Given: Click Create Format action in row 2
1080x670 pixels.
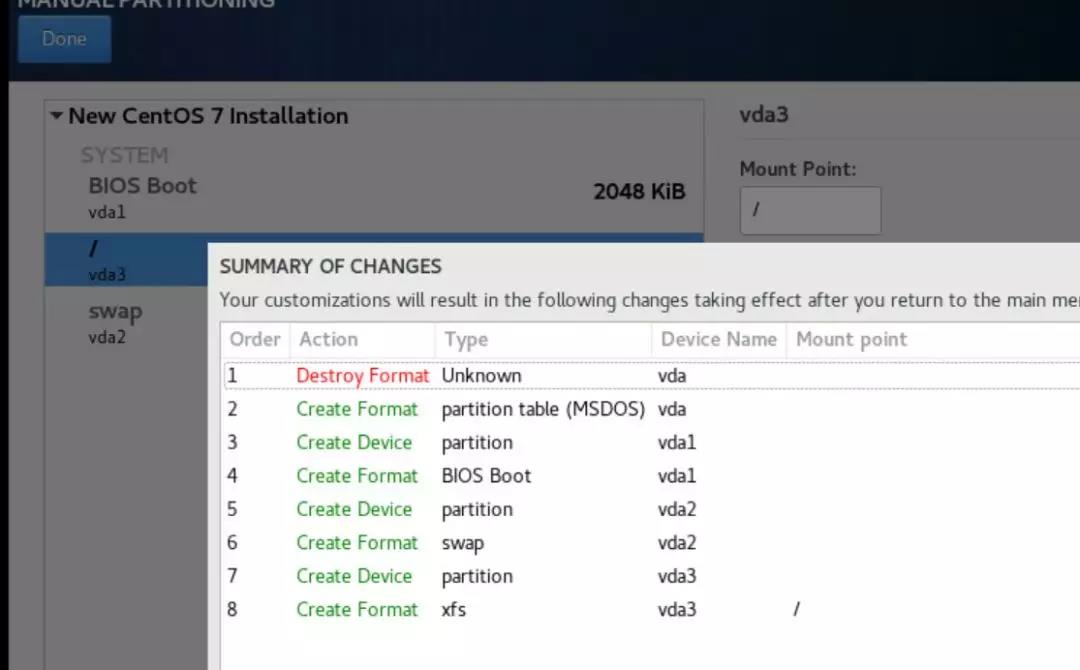Looking at the screenshot, I should pyautogui.click(x=357, y=409).
